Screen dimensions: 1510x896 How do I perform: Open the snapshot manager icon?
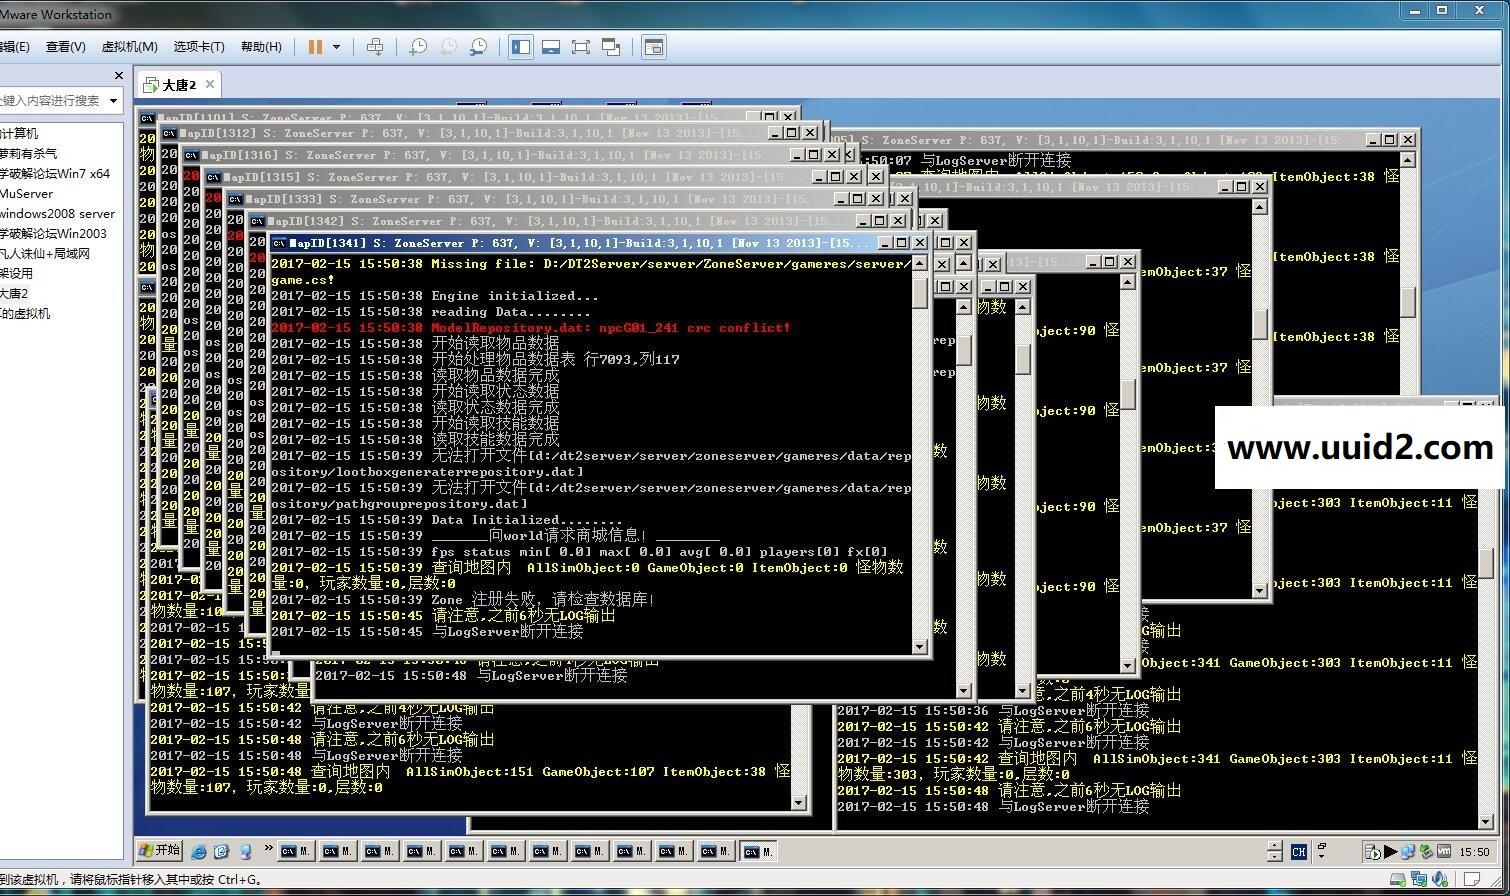479,47
